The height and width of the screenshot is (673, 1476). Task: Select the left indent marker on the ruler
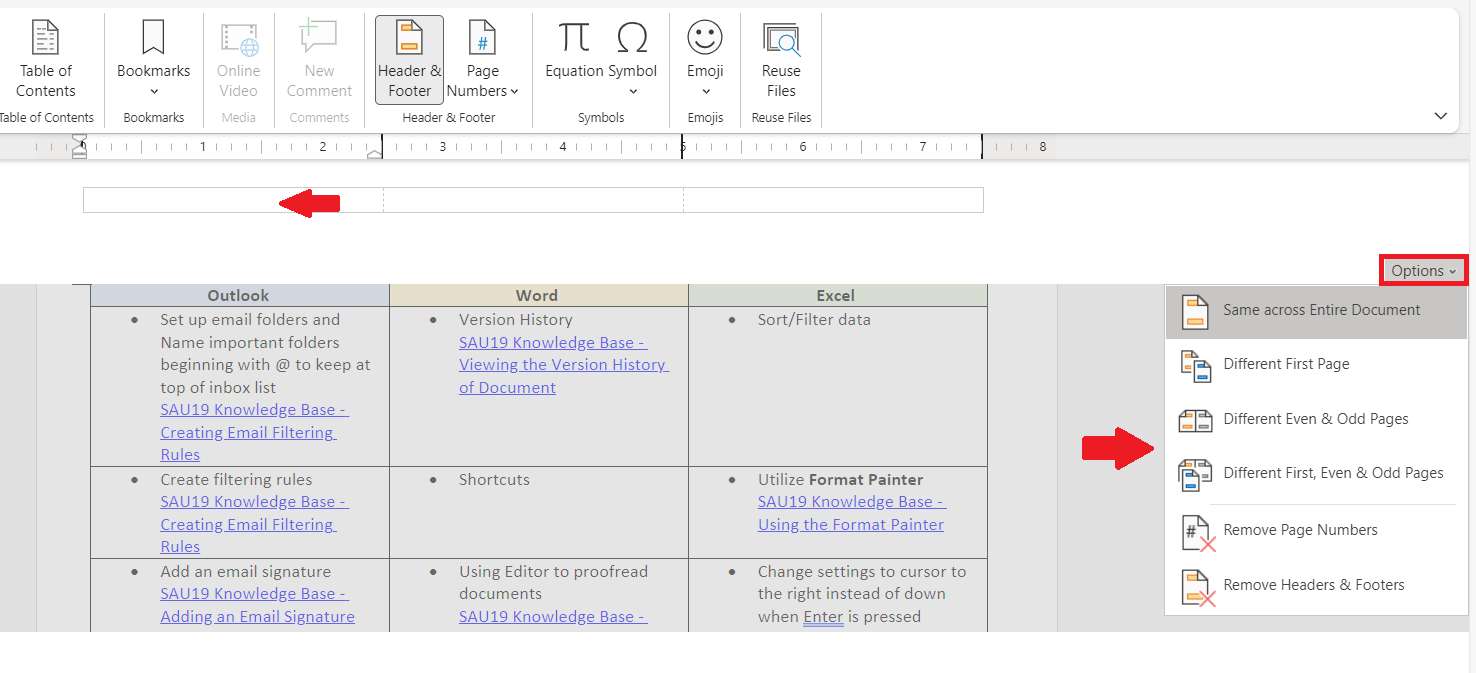pyautogui.click(x=81, y=149)
